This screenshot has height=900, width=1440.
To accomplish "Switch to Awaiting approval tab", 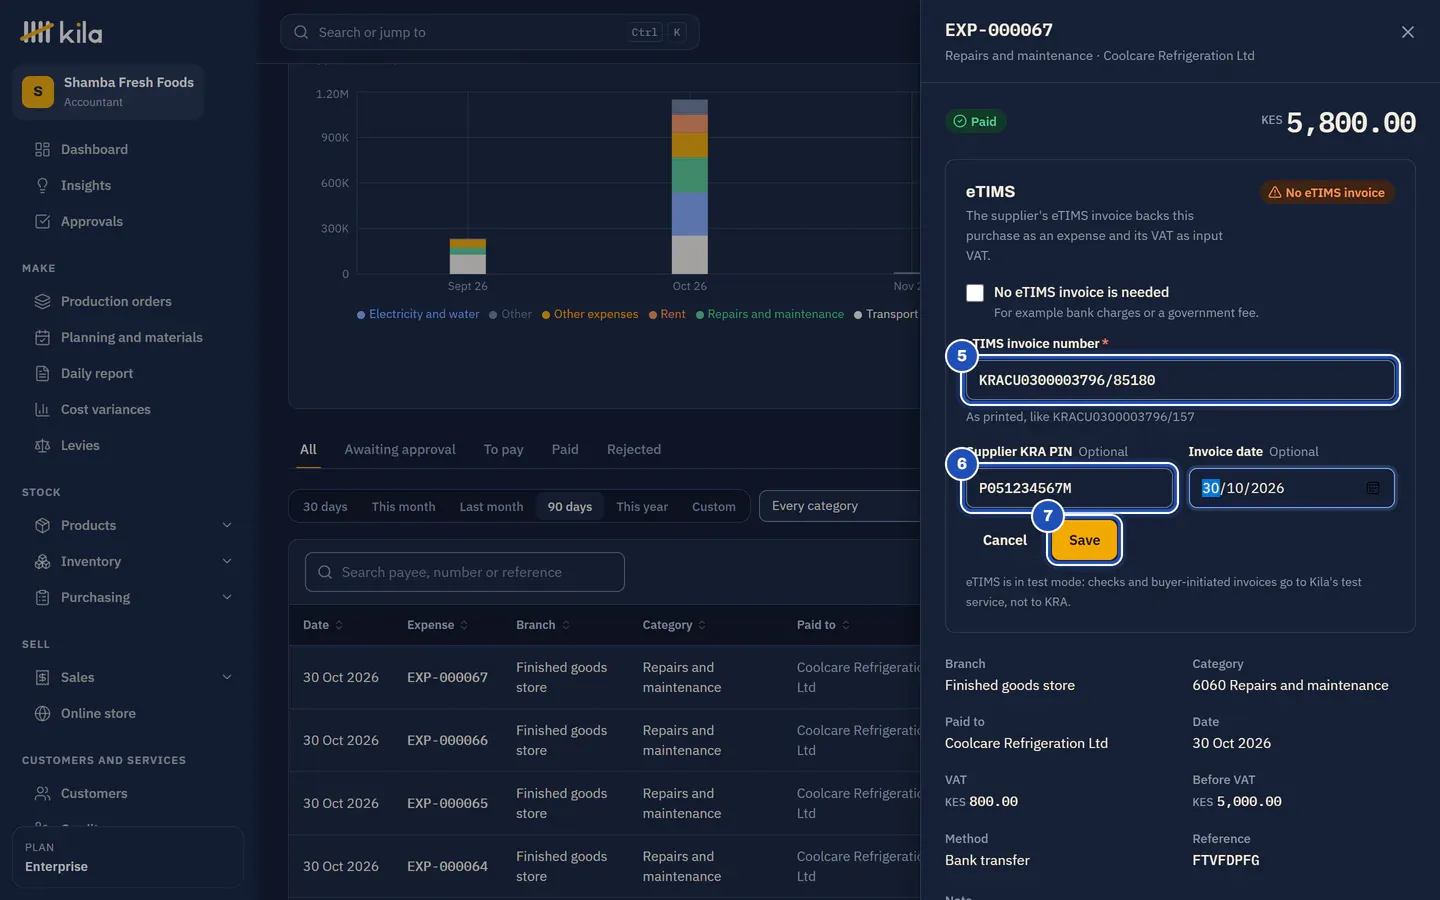I will point(400,449).
